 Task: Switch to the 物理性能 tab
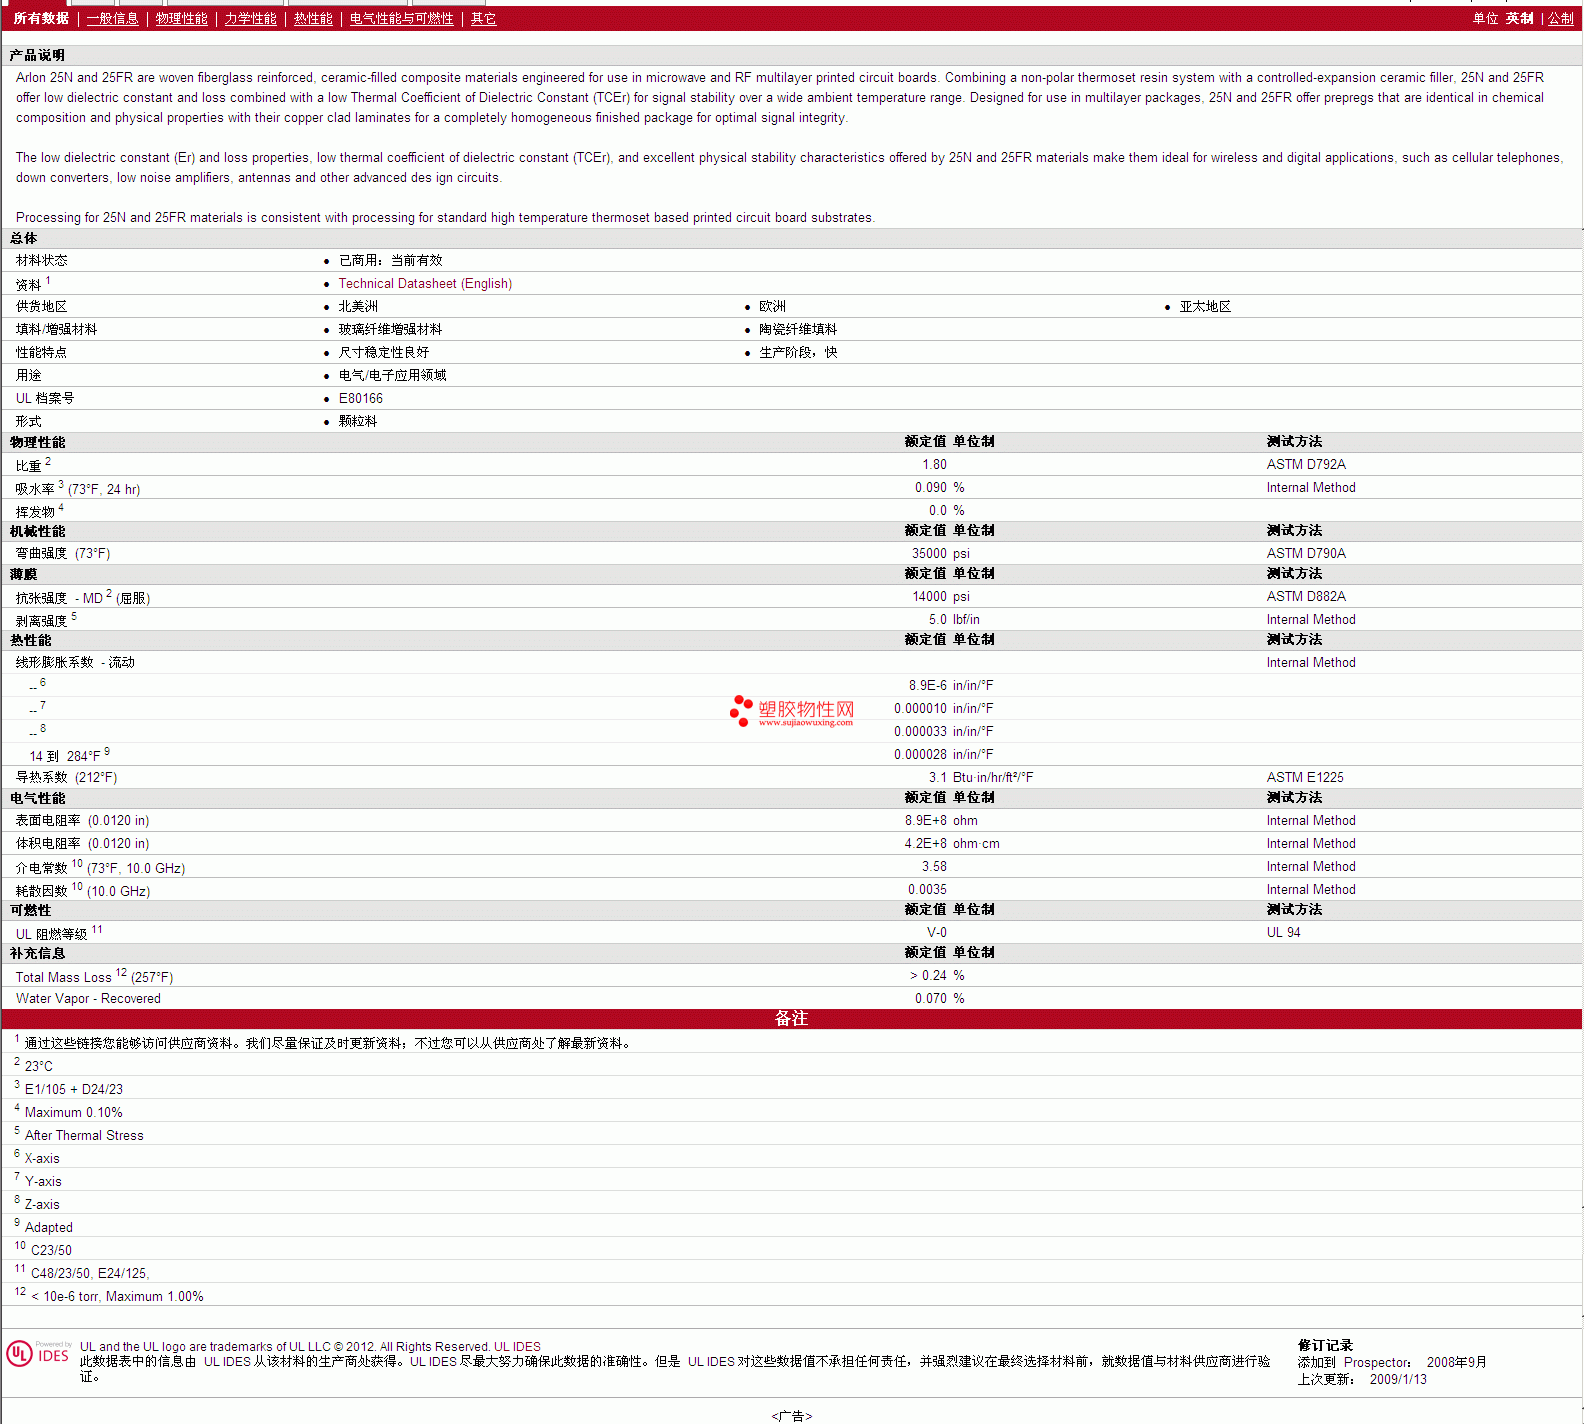tap(181, 18)
